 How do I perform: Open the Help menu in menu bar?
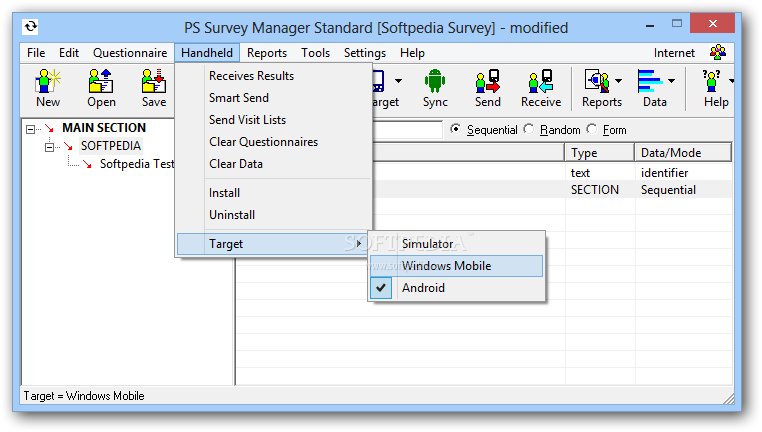412,52
